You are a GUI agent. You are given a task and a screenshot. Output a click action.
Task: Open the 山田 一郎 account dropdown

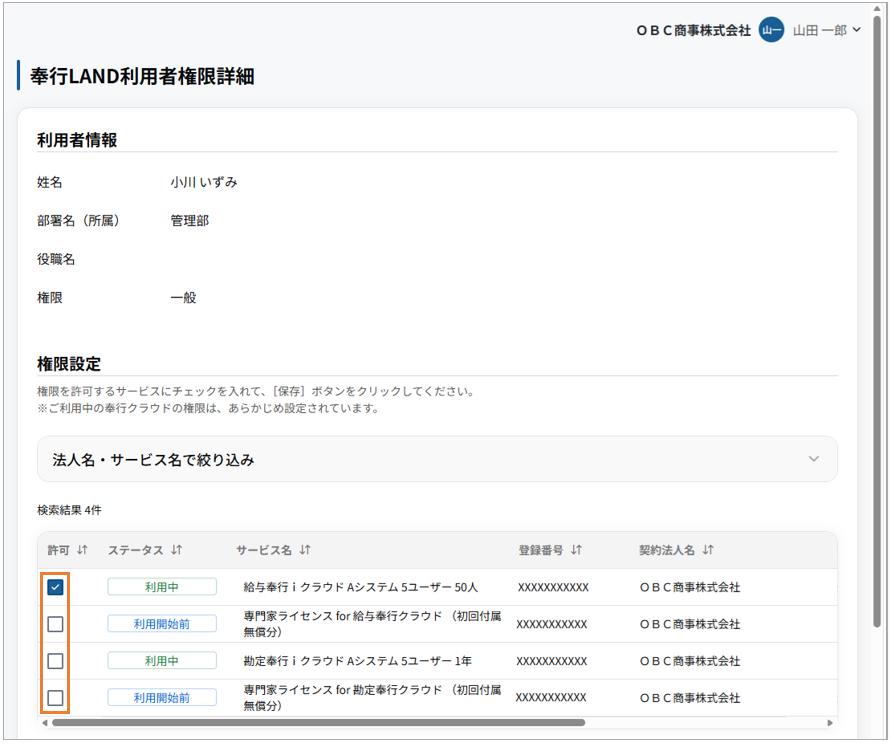pos(827,30)
